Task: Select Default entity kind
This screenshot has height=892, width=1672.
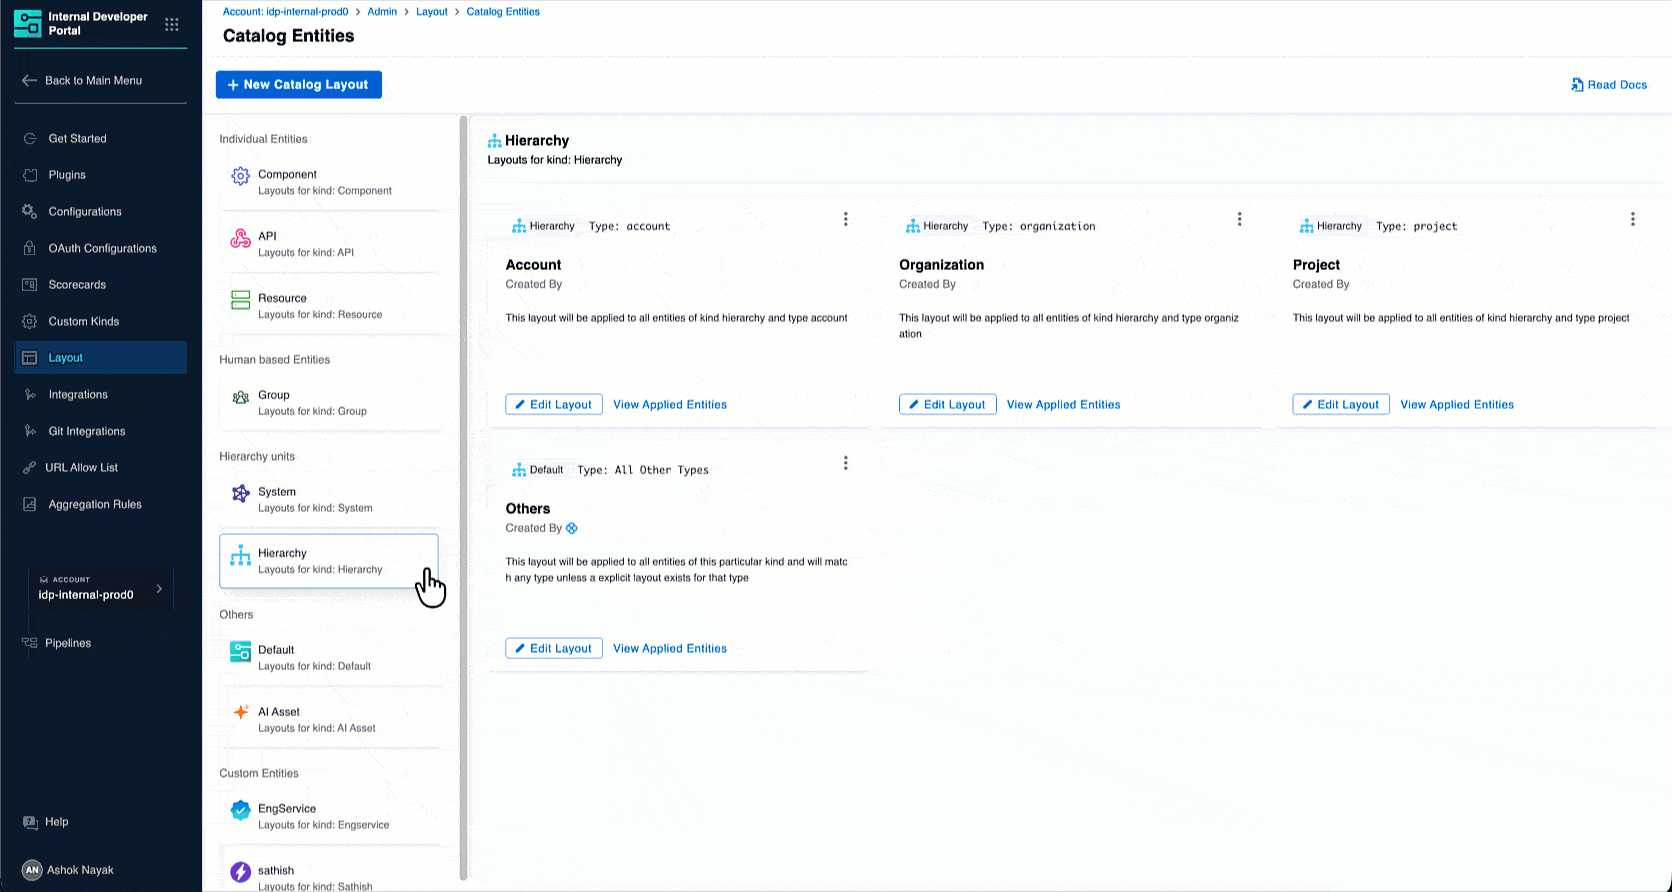Action: (329, 658)
